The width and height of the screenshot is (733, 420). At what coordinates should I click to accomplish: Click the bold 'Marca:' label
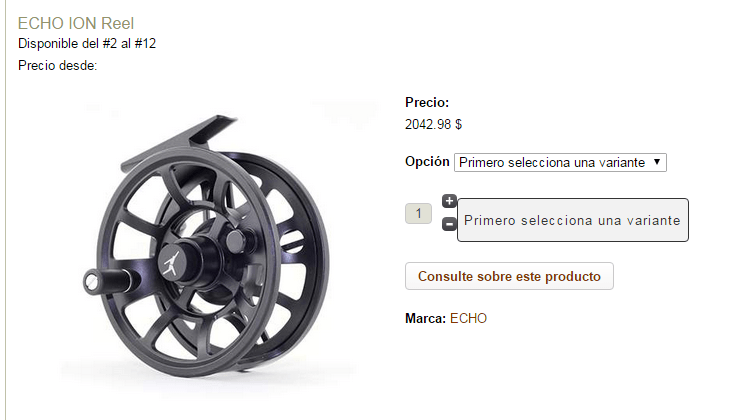point(425,319)
